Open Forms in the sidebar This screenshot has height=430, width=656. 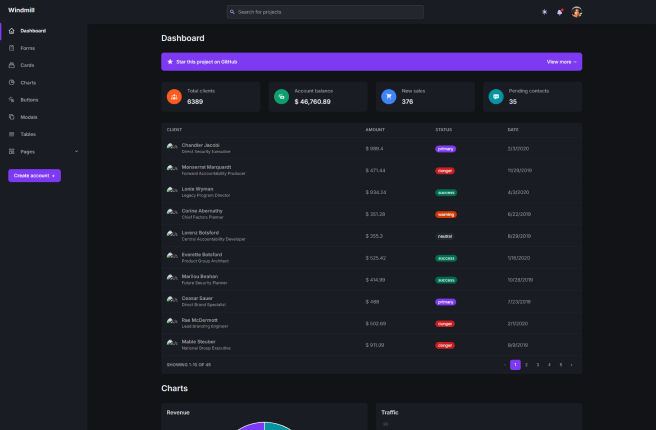pyautogui.click(x=27, y=48)
